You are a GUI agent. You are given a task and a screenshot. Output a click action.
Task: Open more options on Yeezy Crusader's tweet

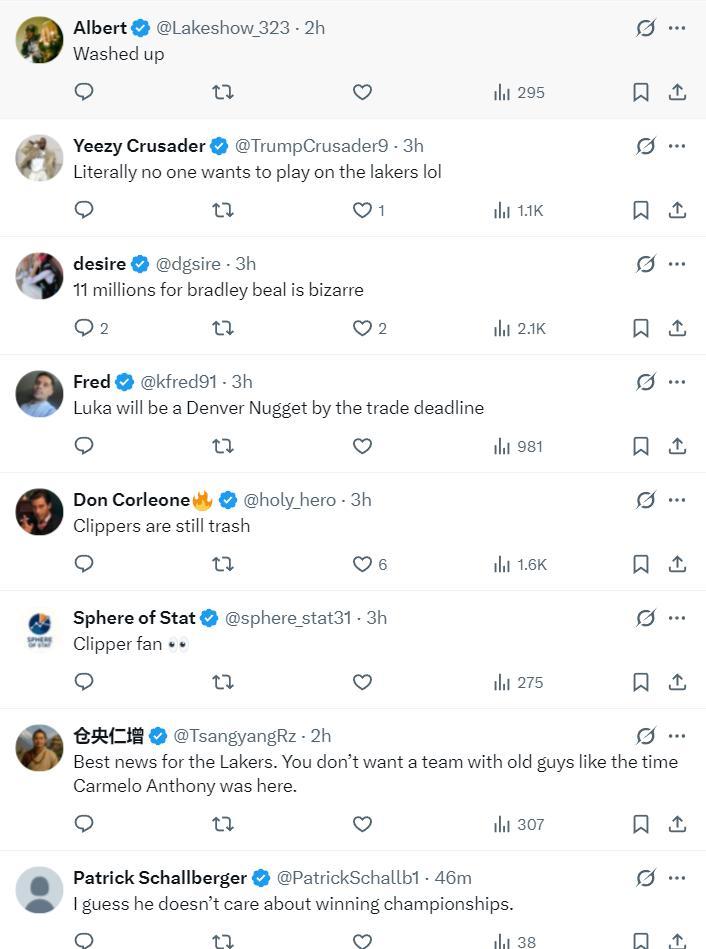tap(677, 146)
